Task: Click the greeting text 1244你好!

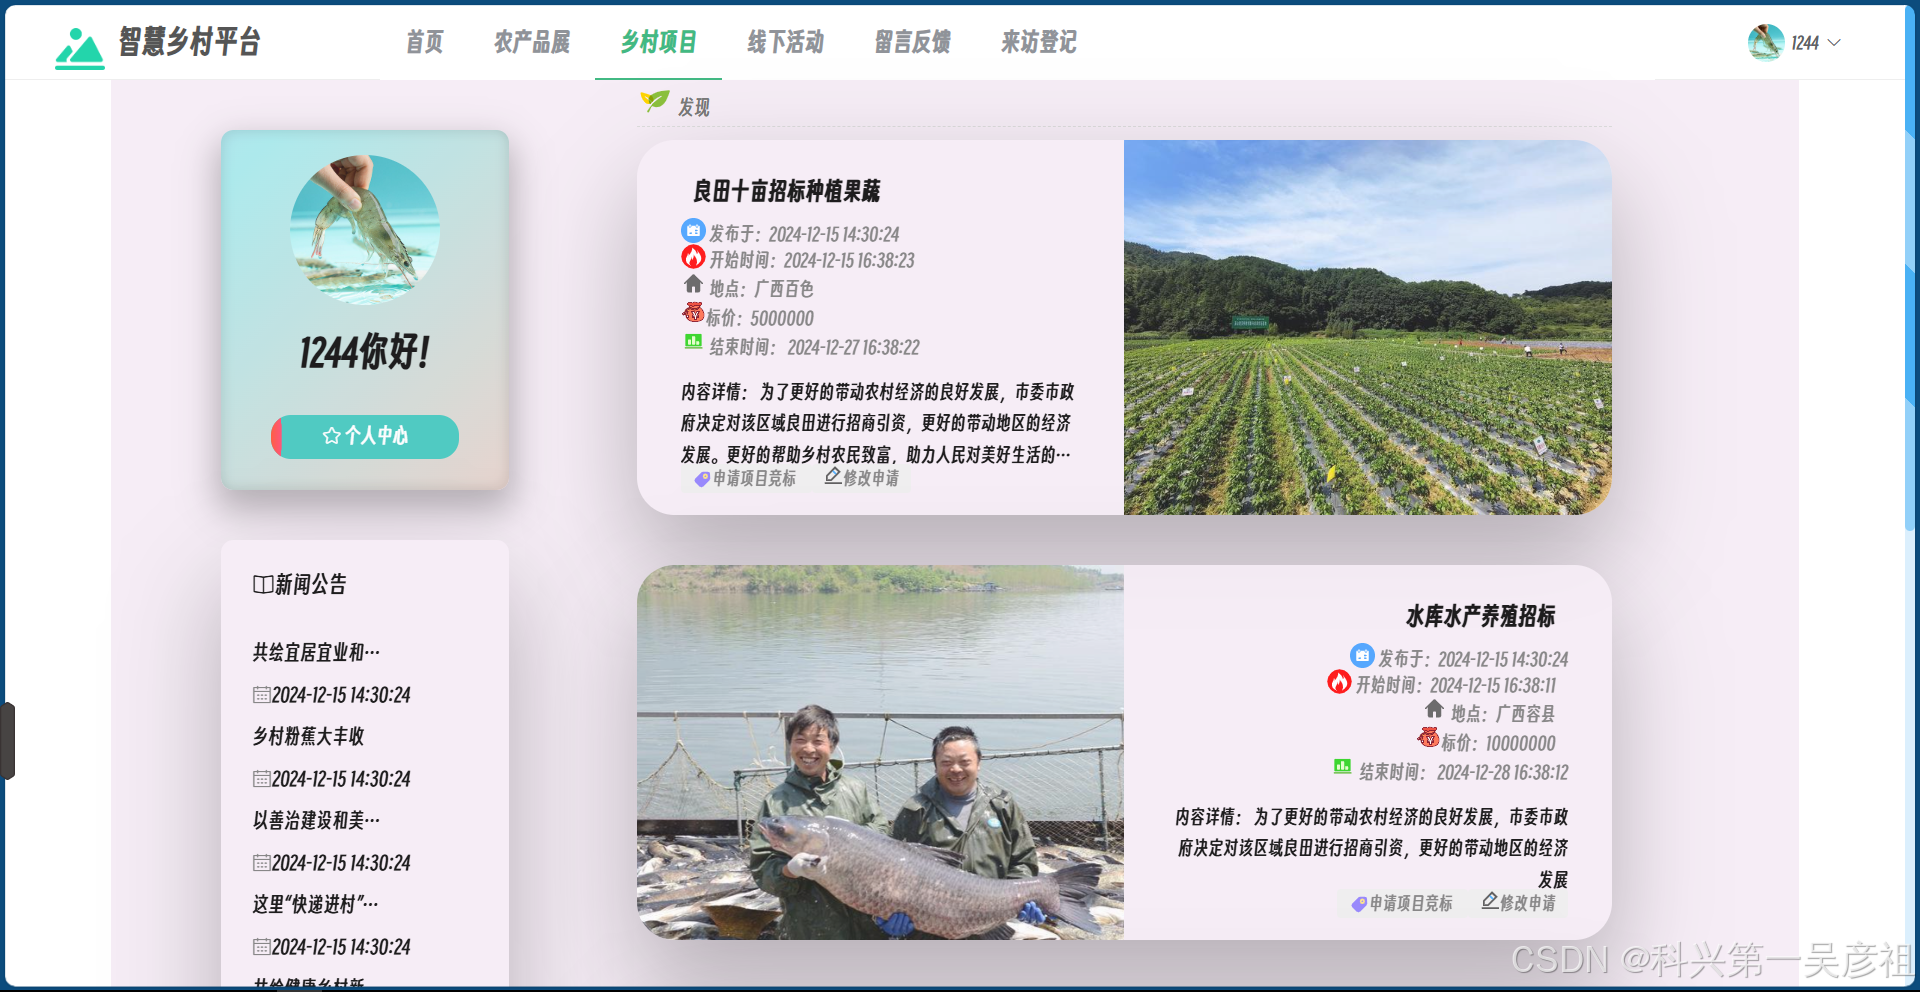Action: click(x=365, y=352)
